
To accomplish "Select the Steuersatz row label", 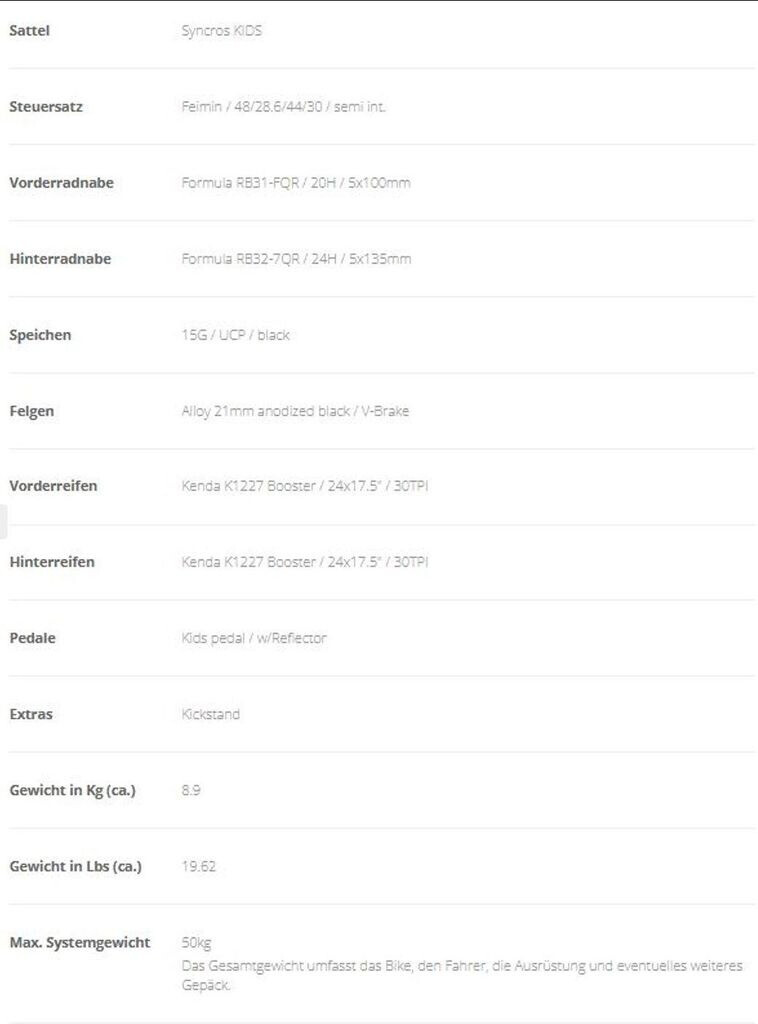I will pyautogui.click(x=46, y=107).
